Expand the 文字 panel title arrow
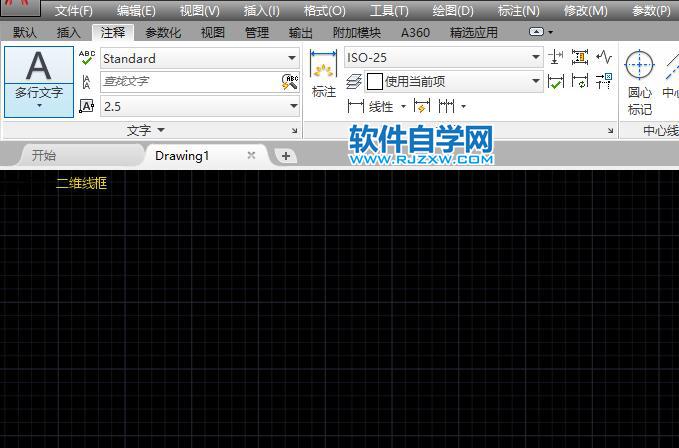This screenshot has width=679, height=448. click(161, 130)
